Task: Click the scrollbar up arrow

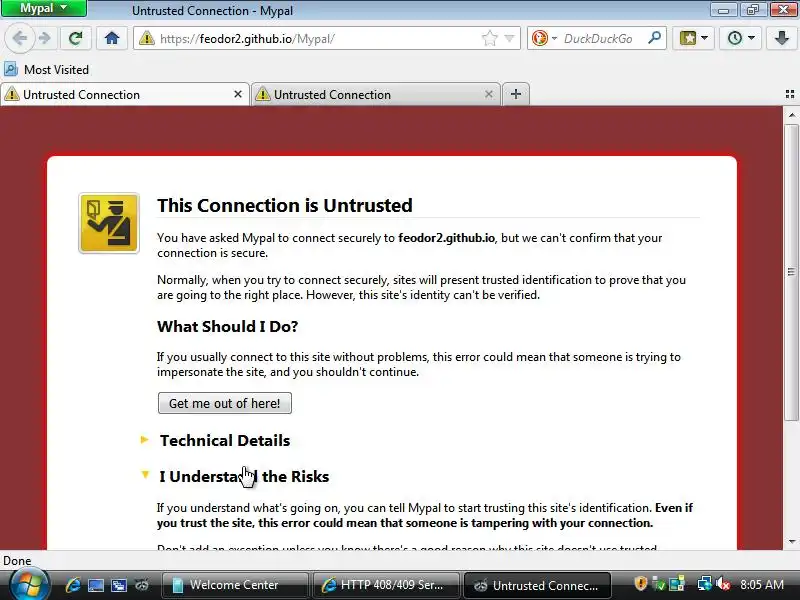Action: pos(791,115)
